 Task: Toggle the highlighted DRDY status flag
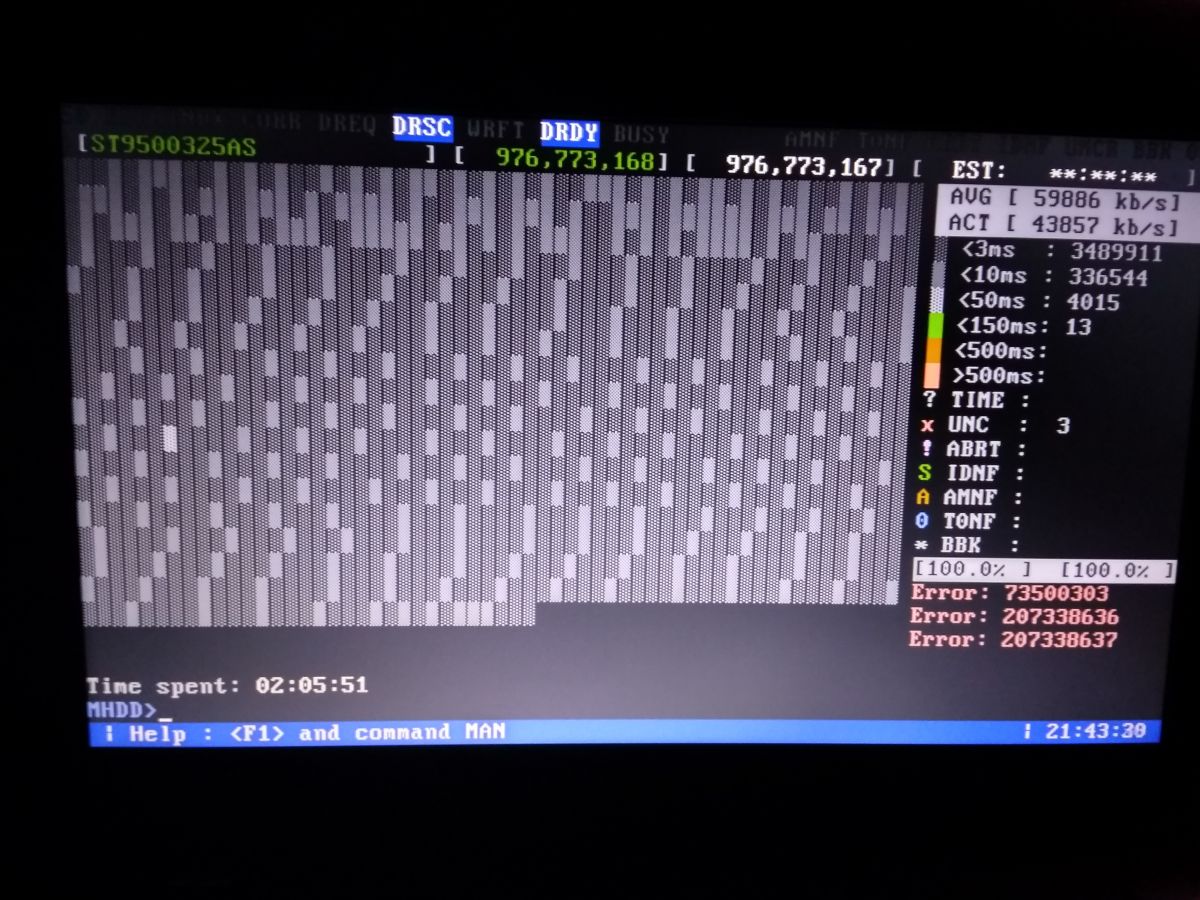pyautogui.click(x=570, y=131)
